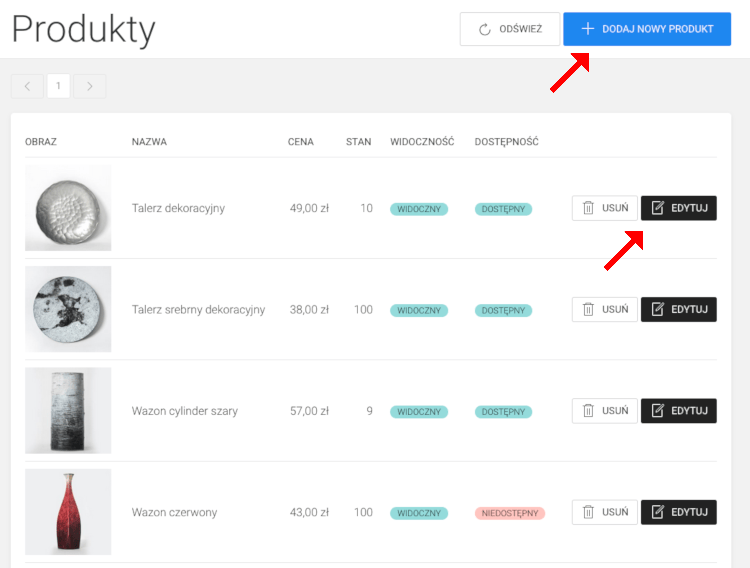Click Dostępny badge for Talerz dekoracyjny
Screen dimensions: 750x568
pyautogui.click(x=503, y=209)
